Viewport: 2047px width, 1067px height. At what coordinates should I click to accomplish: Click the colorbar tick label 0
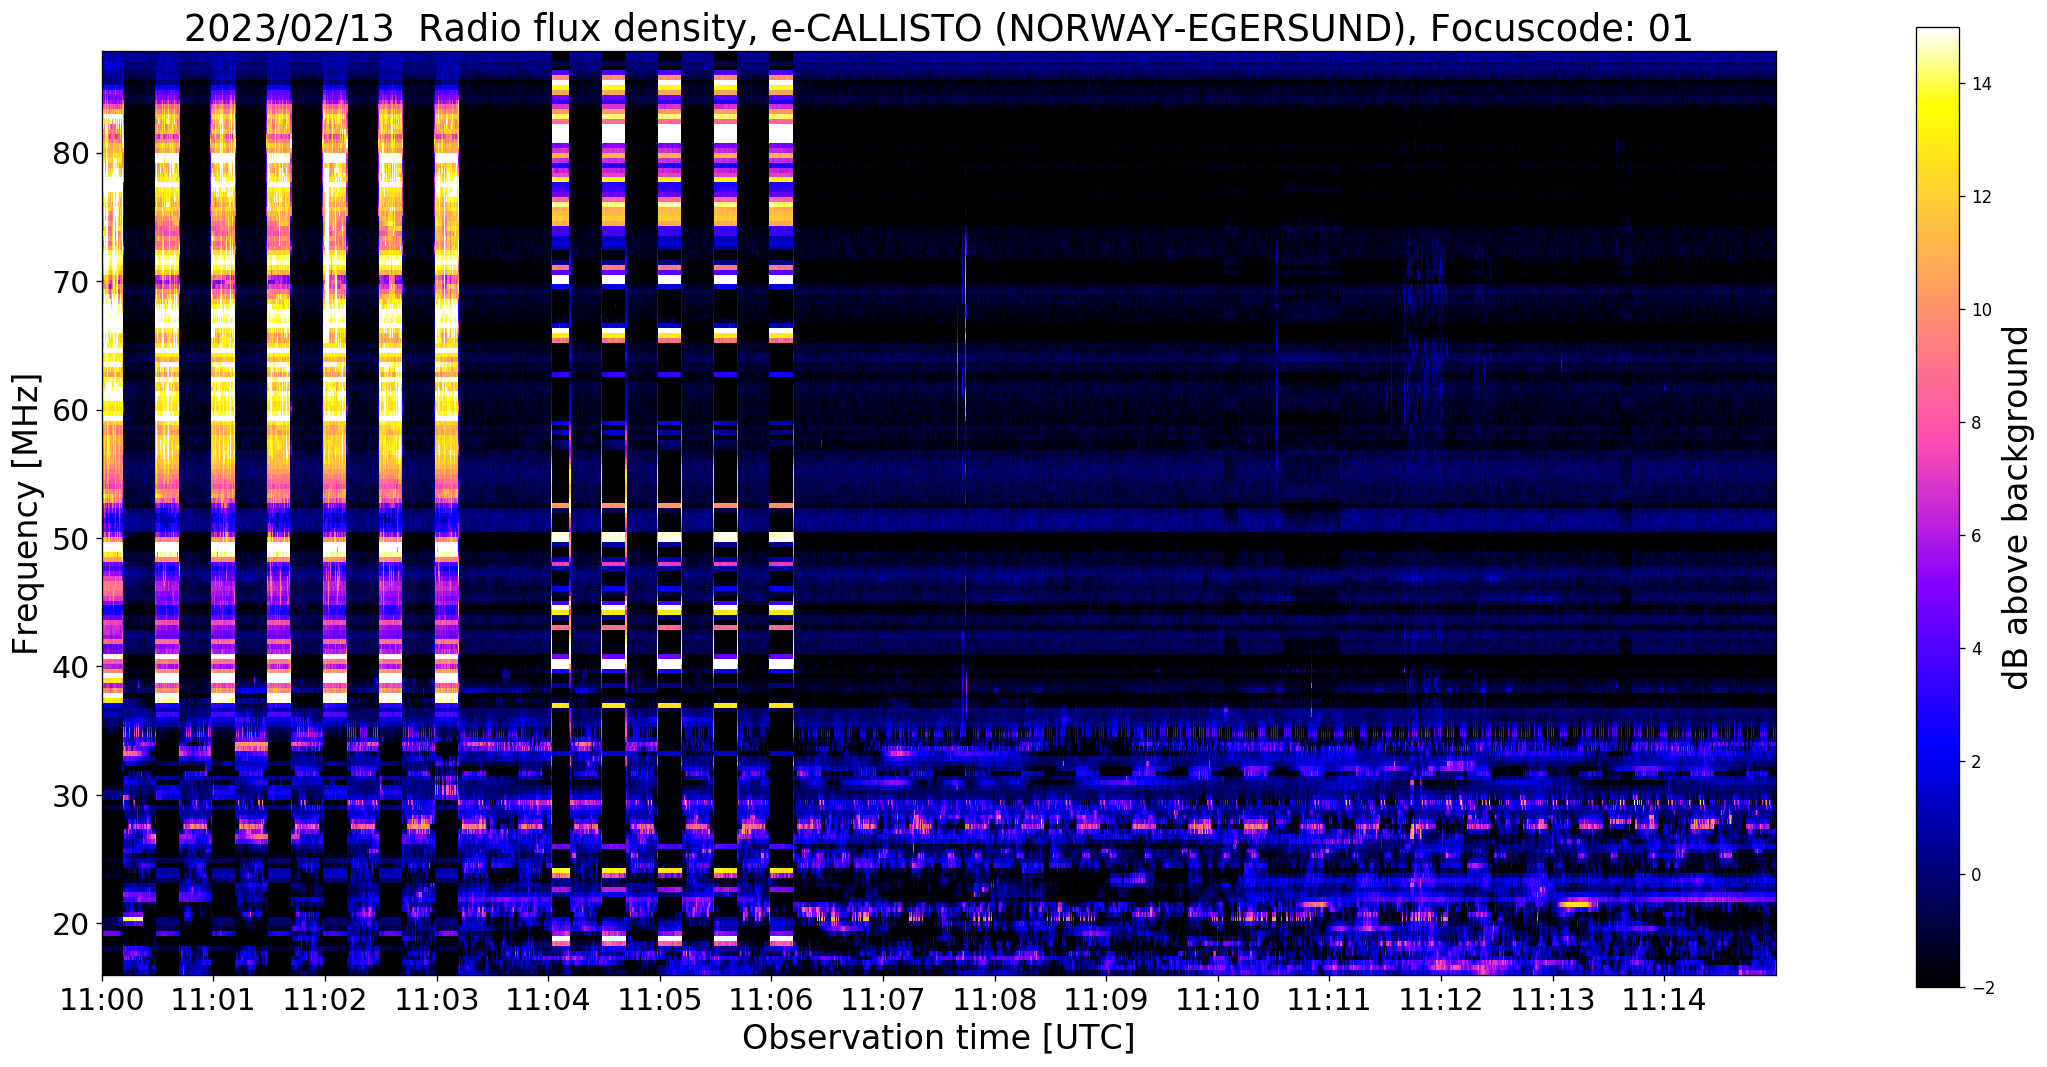1975,875
